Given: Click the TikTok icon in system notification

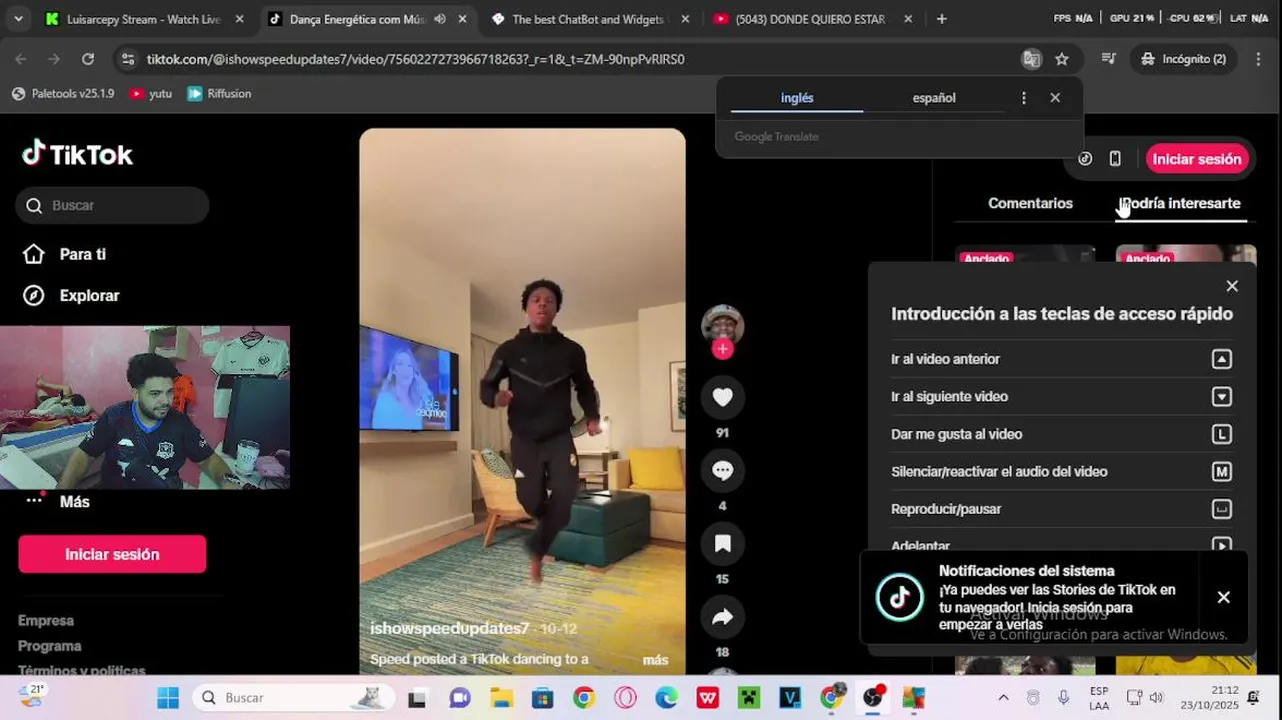Looking at the screenshot, I should pos(899,597).
